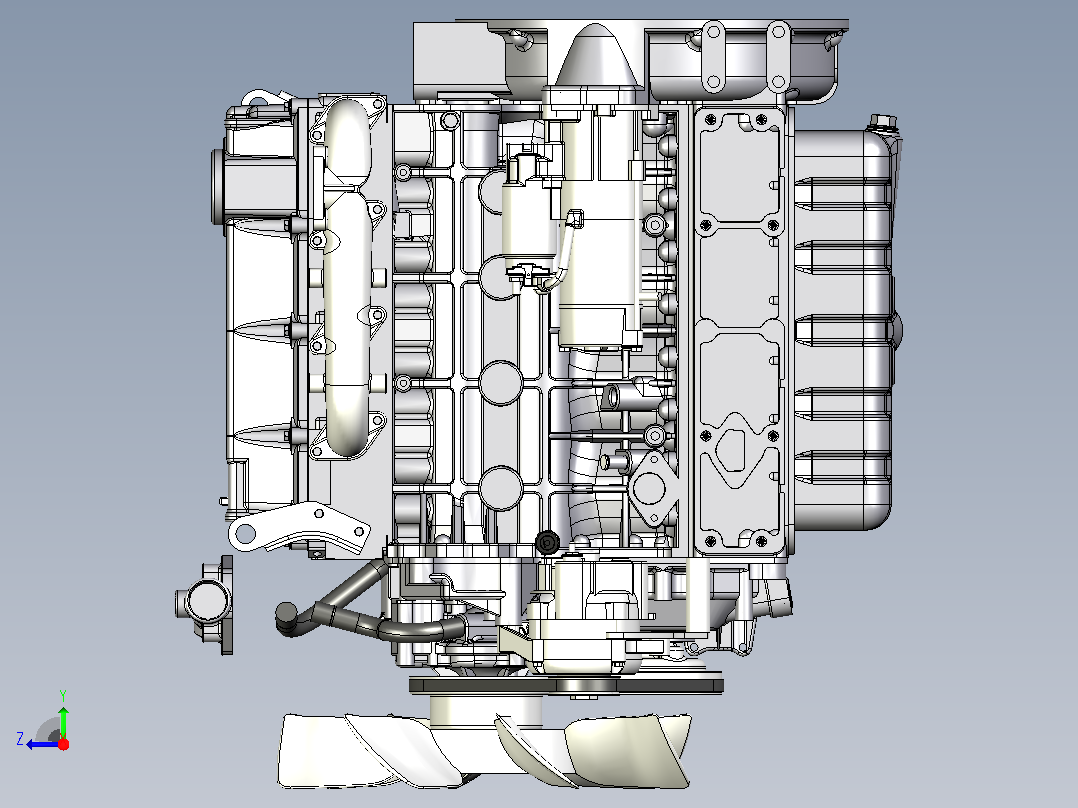Click the red origin ball of the triad

coord(64,744)
